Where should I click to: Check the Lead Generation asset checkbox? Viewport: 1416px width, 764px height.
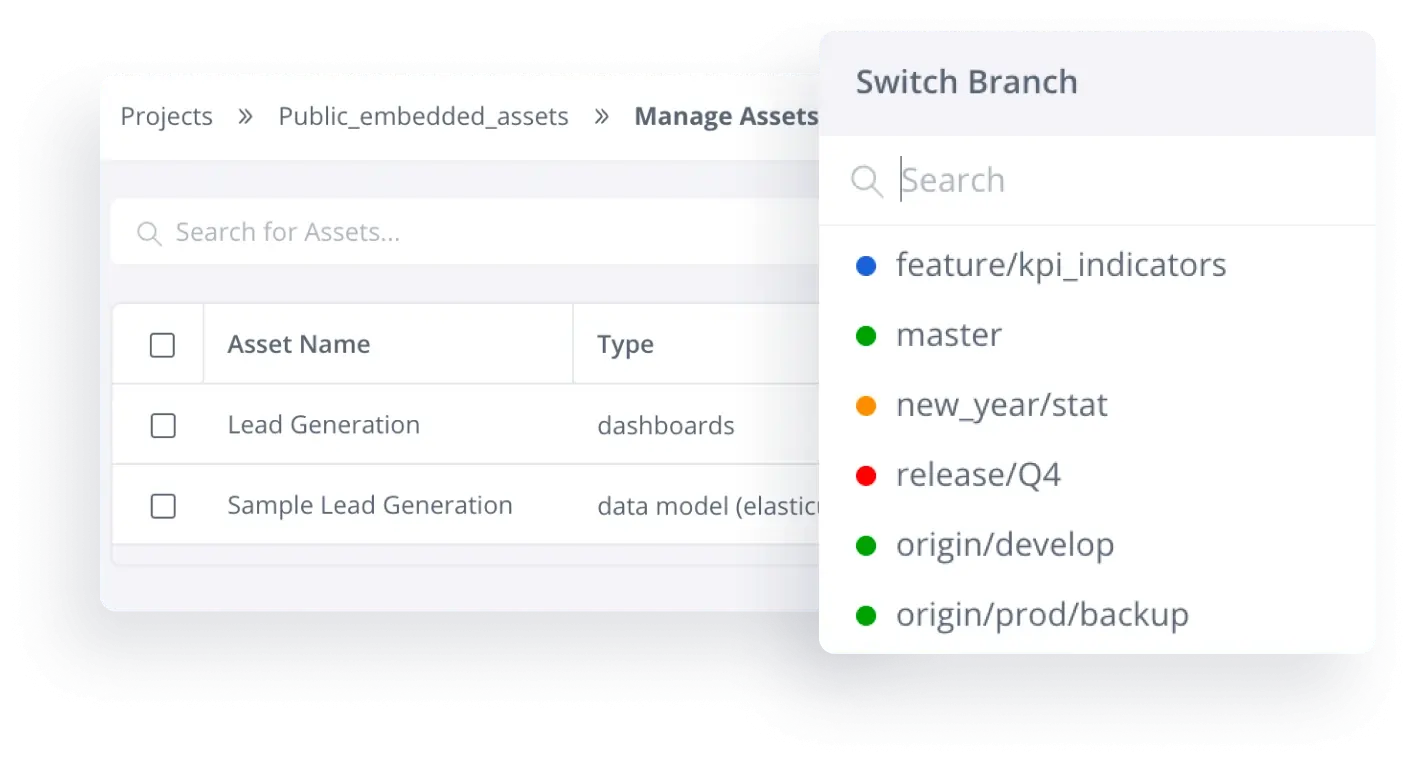[162, 424]
